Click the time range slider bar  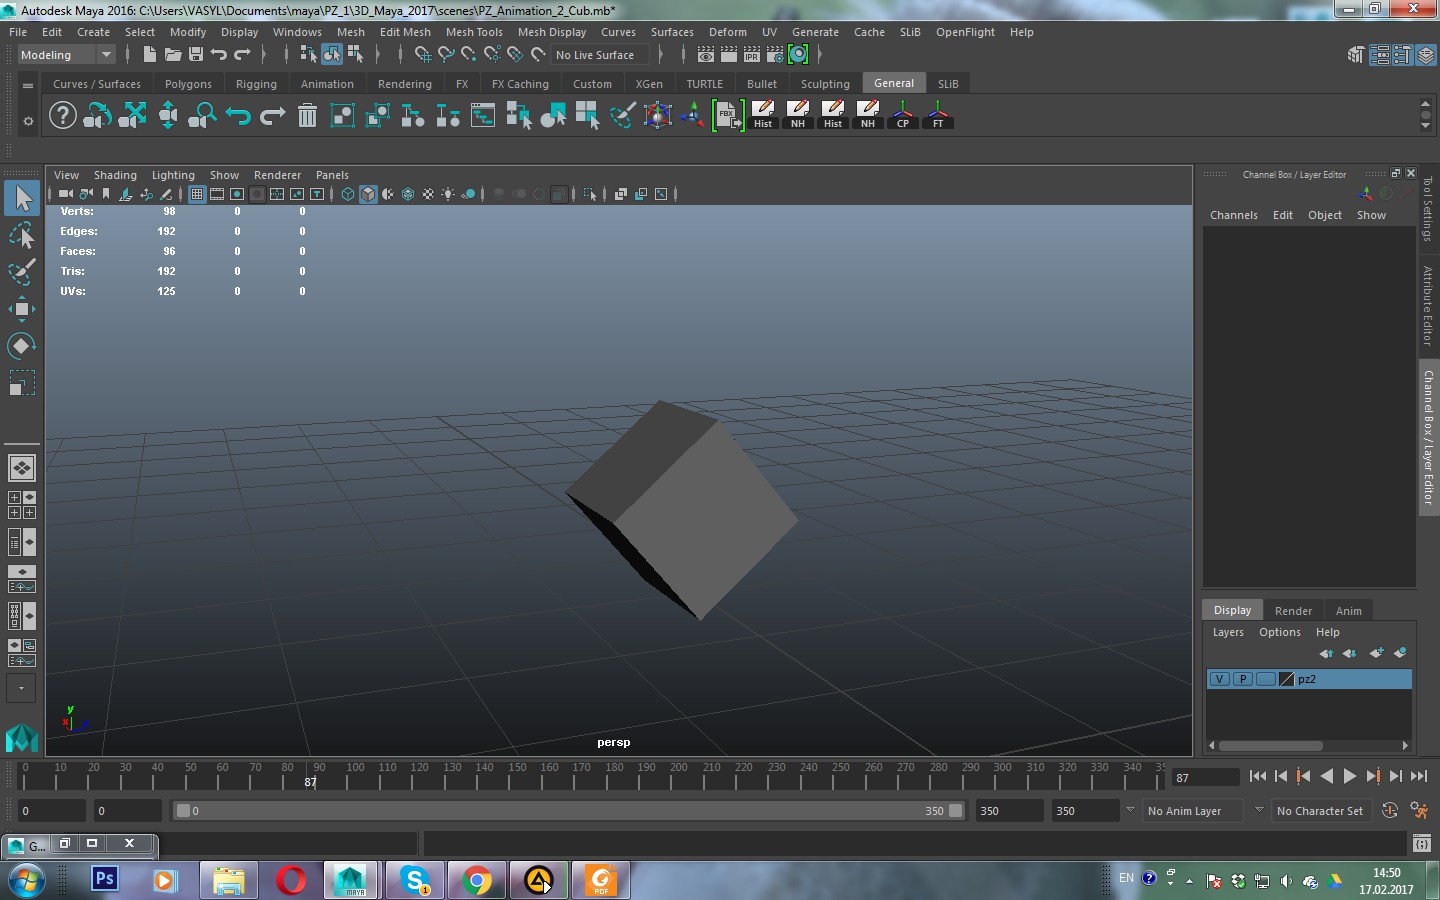click(x=569, y=811)
